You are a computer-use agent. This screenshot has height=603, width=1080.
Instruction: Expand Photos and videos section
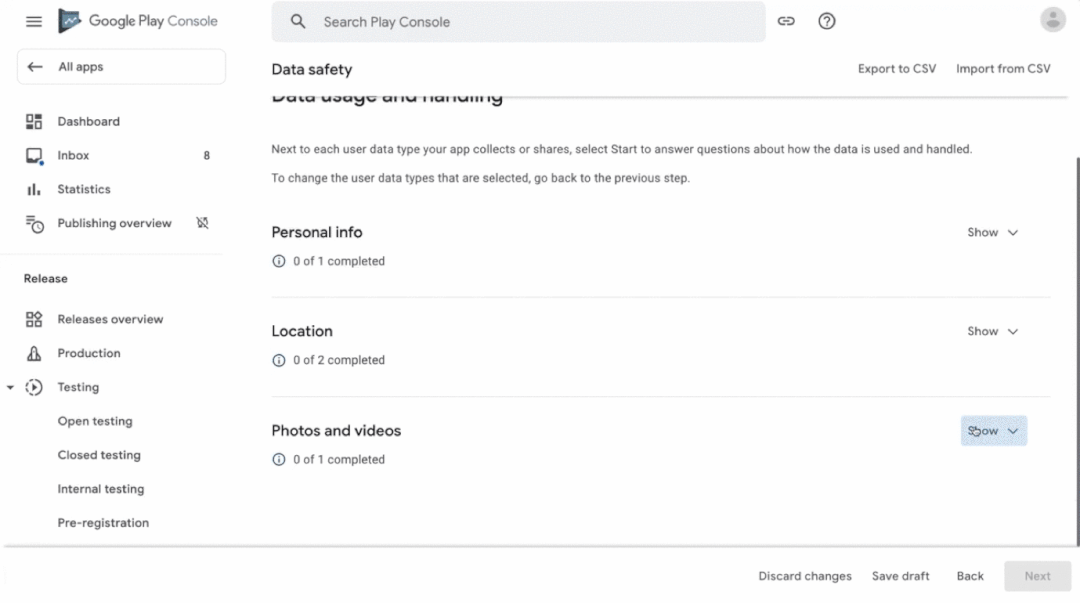coord(993,431)
